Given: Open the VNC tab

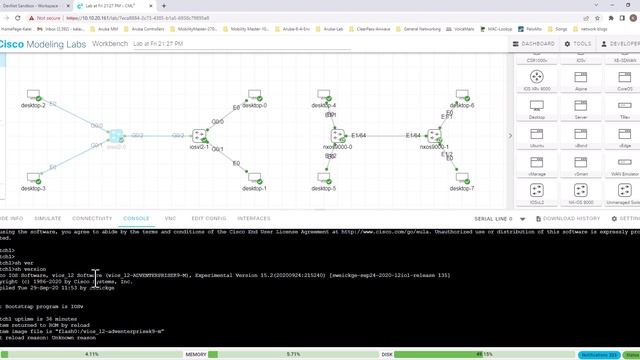Looking at the screenshot, I should tap(170, 218).
